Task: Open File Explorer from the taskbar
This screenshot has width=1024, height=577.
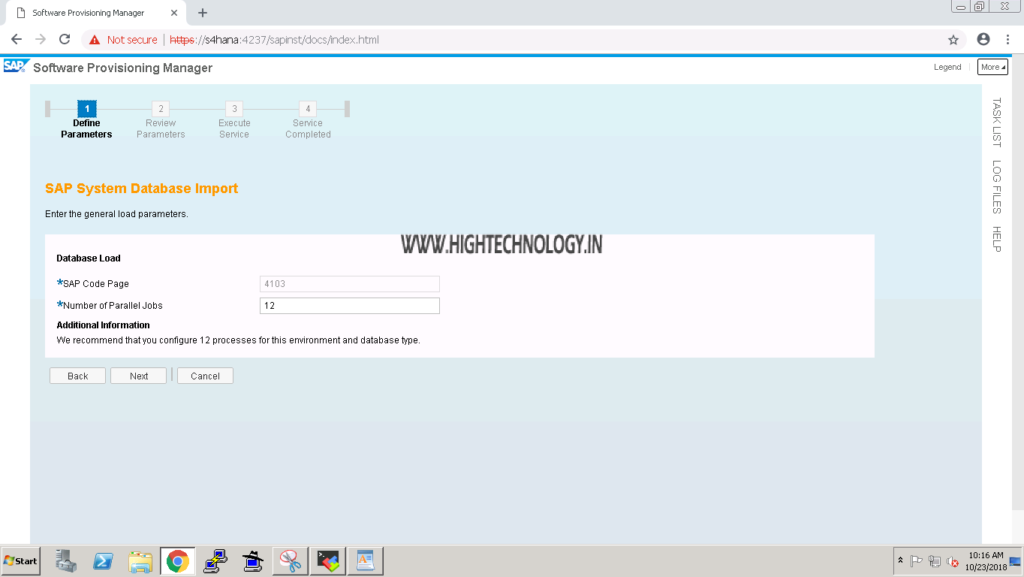Action: point(140,561)
